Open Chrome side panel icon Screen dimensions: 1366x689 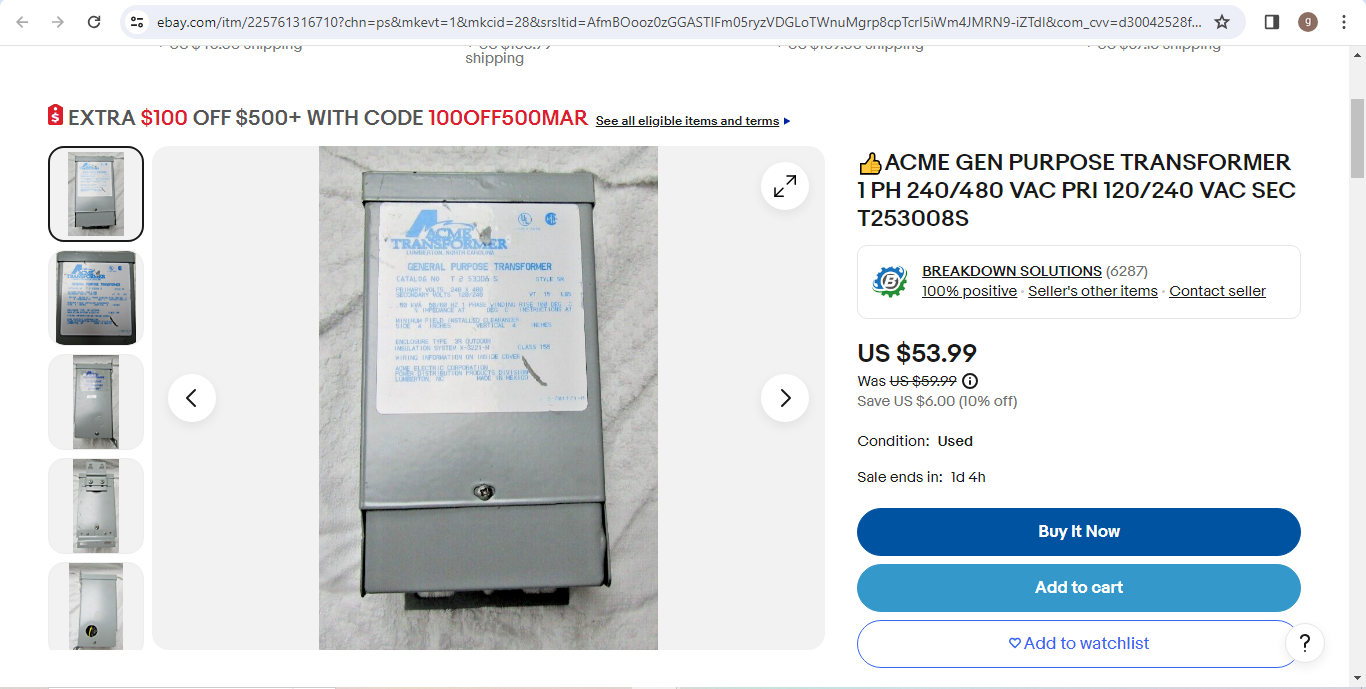(x=1272, y=22)
